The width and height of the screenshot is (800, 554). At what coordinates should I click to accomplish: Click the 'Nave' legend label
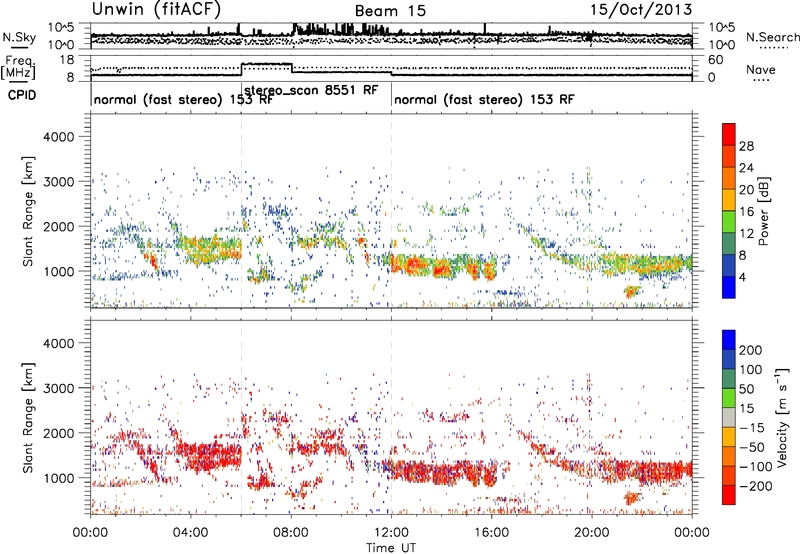[761, 69]
